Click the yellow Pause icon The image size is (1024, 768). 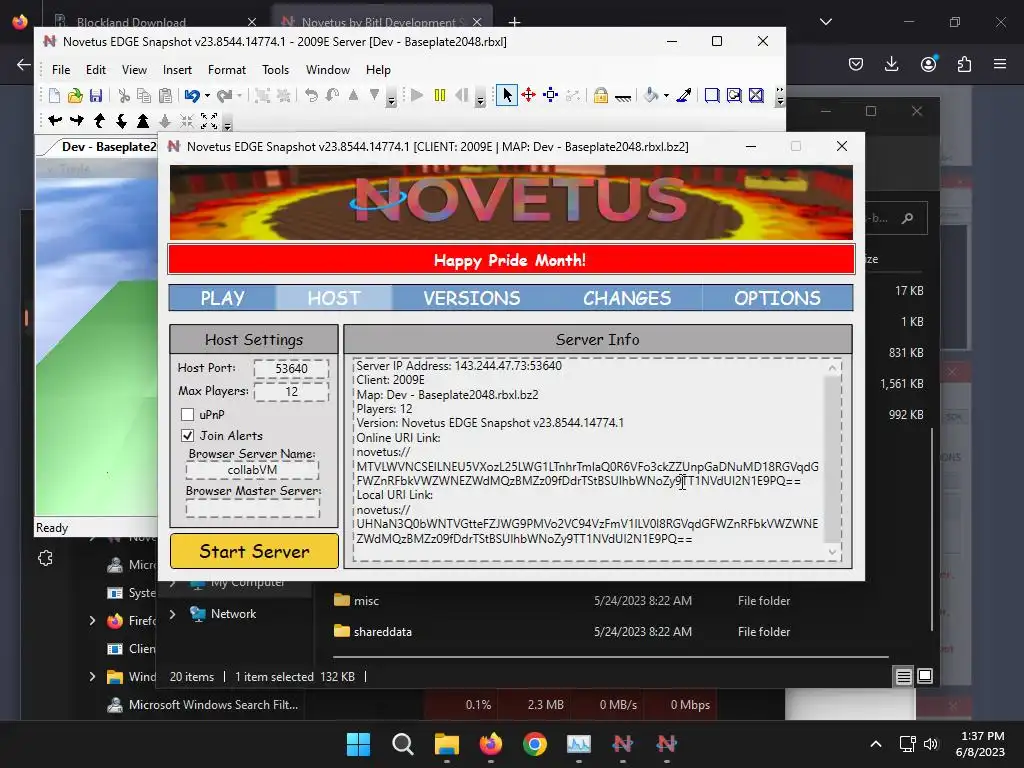[440, 95]
